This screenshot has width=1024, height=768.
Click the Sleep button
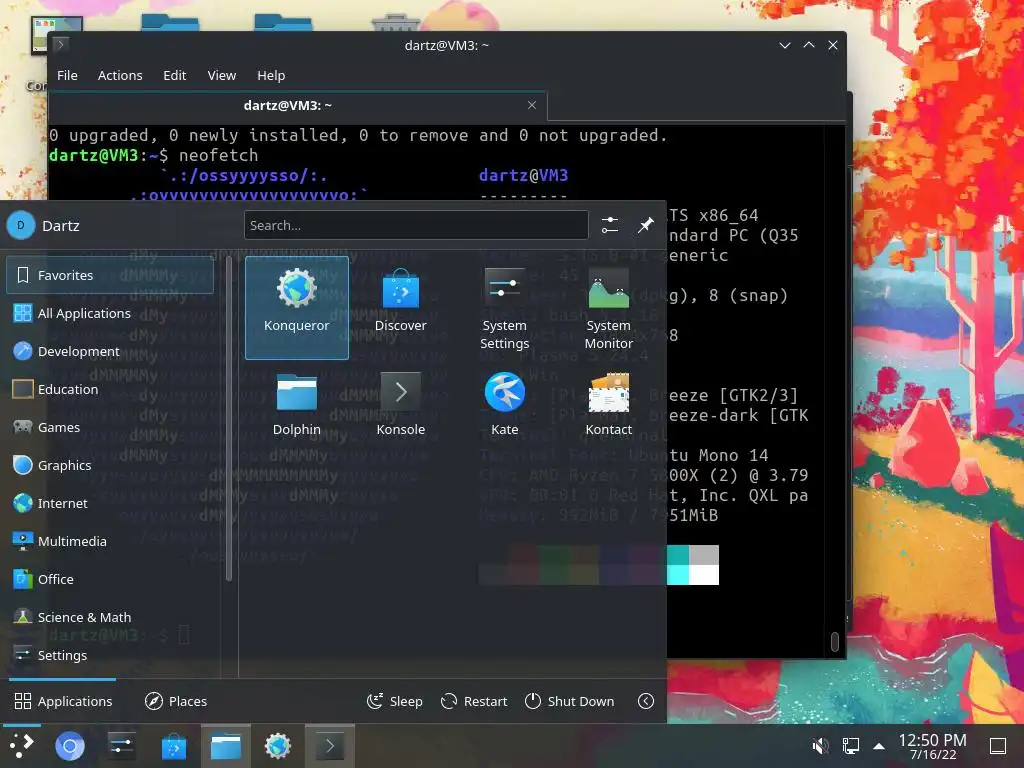point(394,701)
